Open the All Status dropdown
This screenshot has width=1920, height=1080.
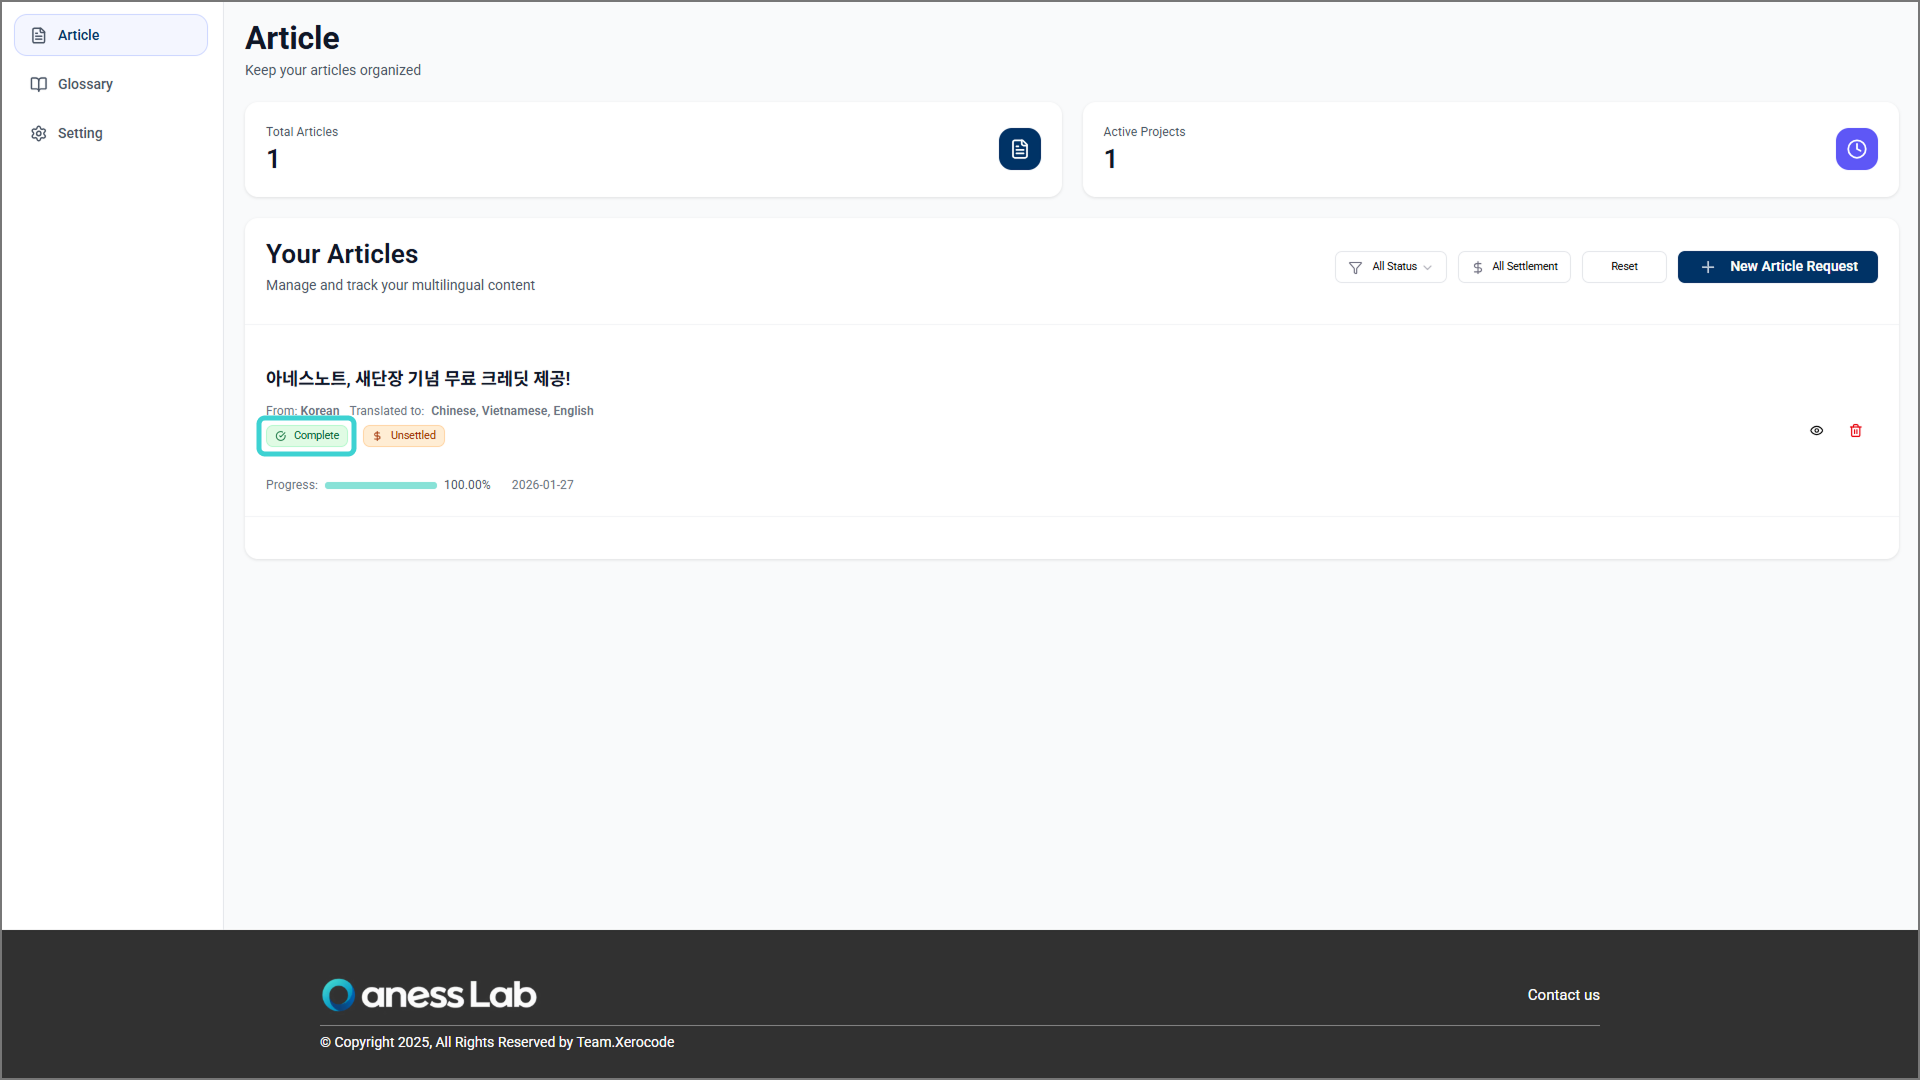[x=1392, y=267]
